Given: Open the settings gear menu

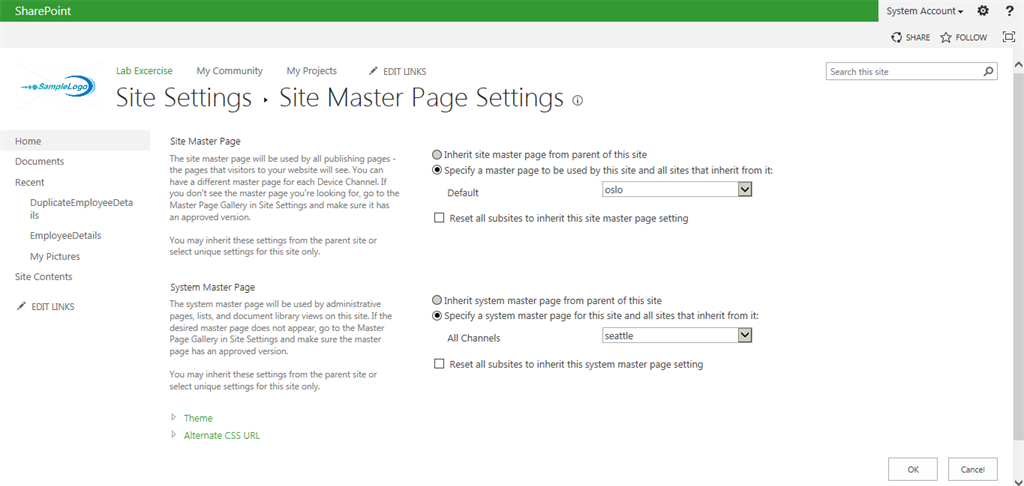Looking at the screenshot, I should pos(983,11).
